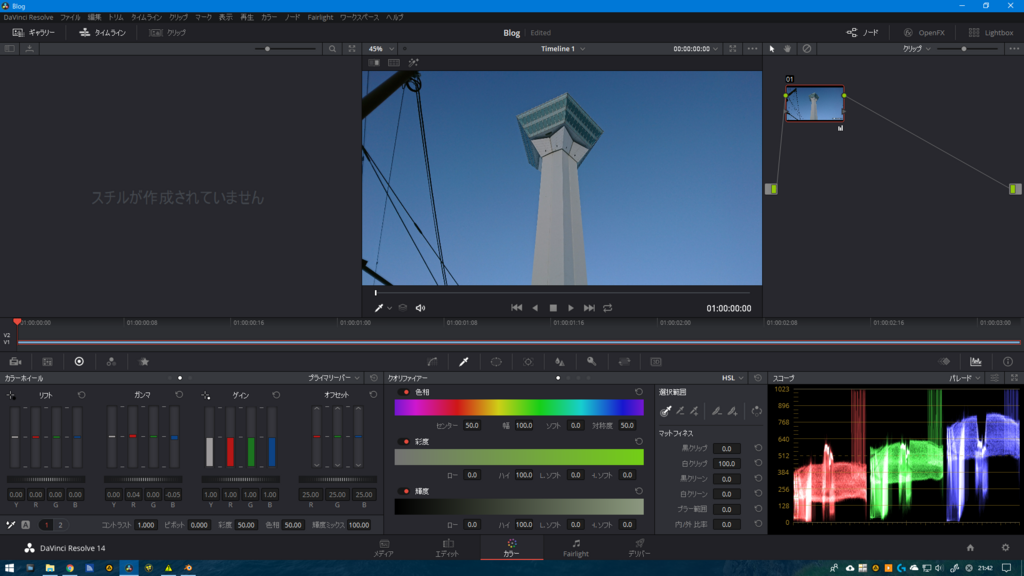1024x576 pixels.
Task: Click the gallery thumbnail zoom slider
Action: (287, 49)
